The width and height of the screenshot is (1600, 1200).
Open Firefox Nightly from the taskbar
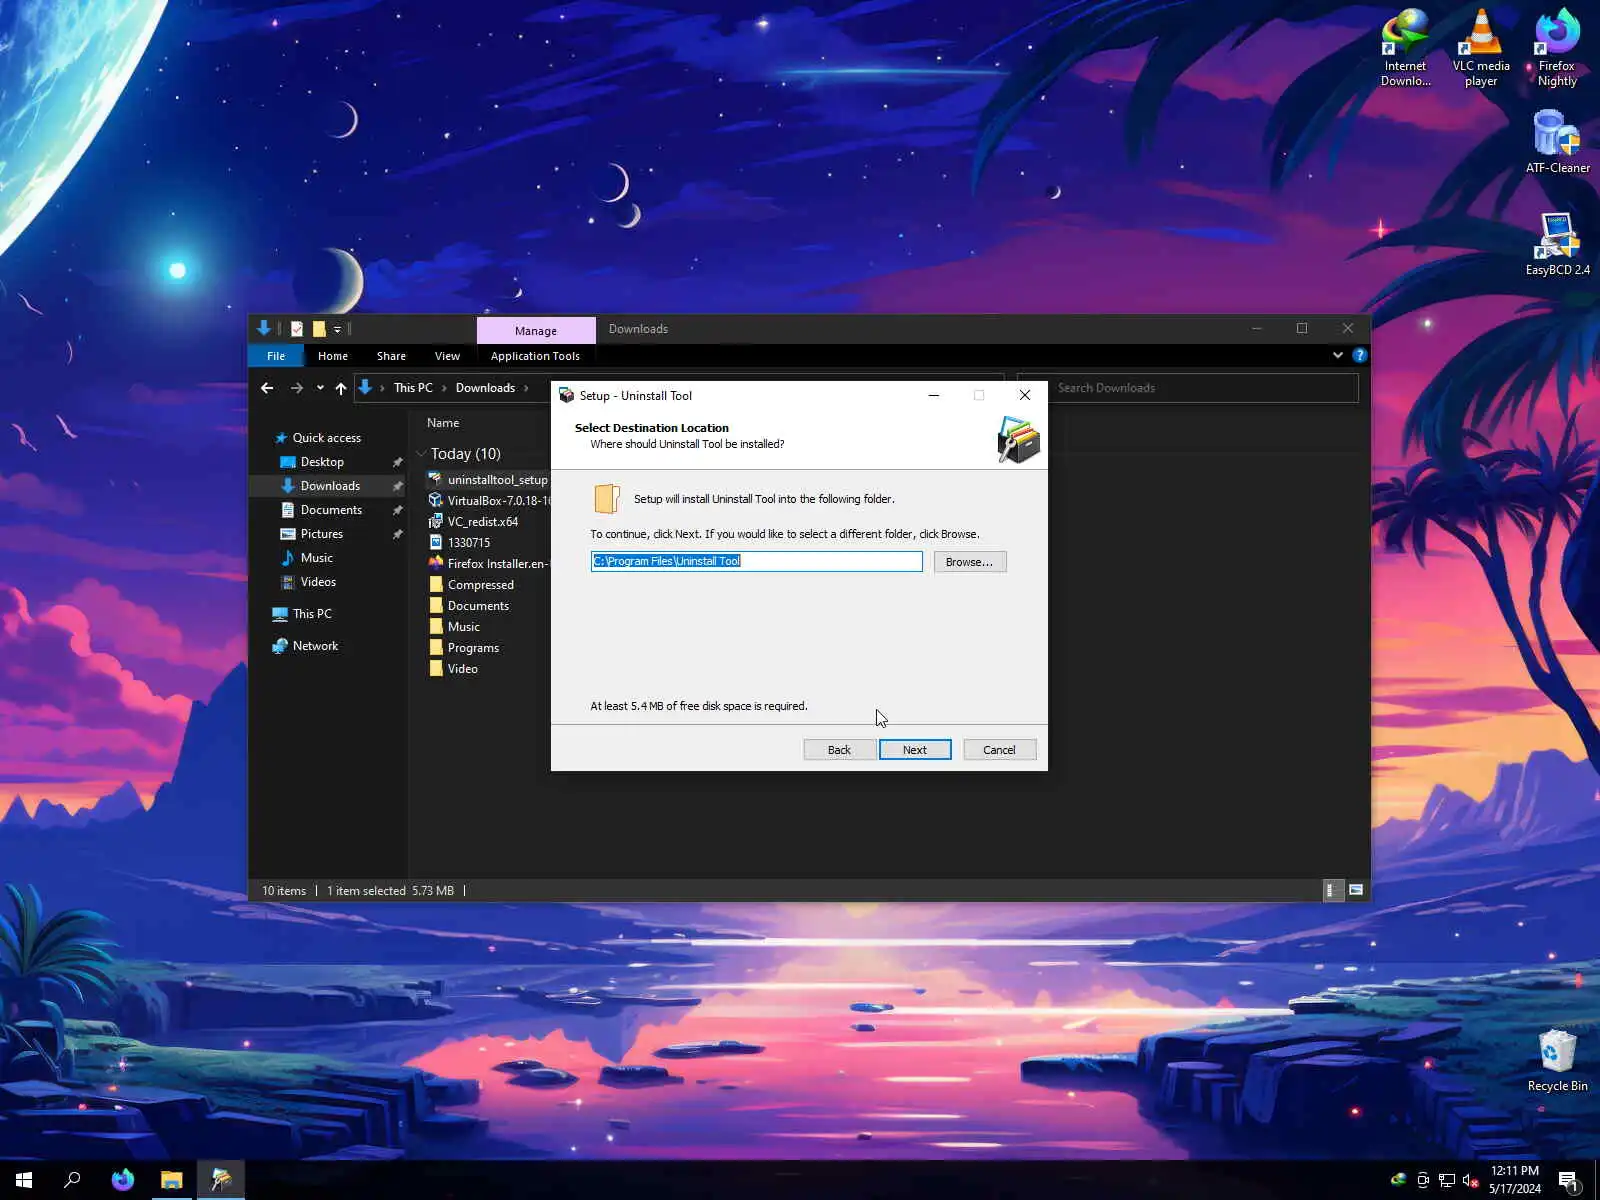123,1180
